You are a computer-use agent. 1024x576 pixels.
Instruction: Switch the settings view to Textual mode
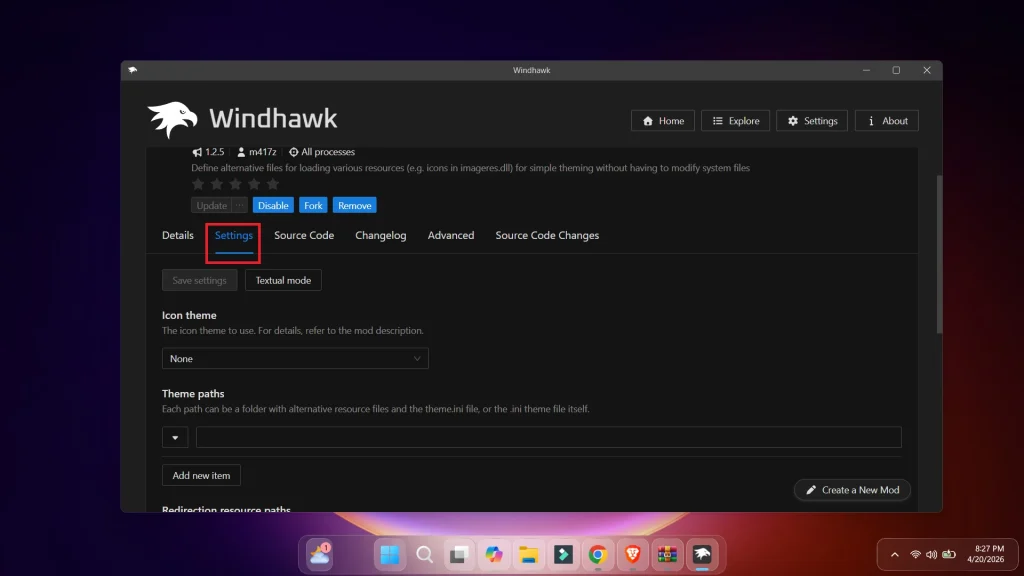[283, 280]
